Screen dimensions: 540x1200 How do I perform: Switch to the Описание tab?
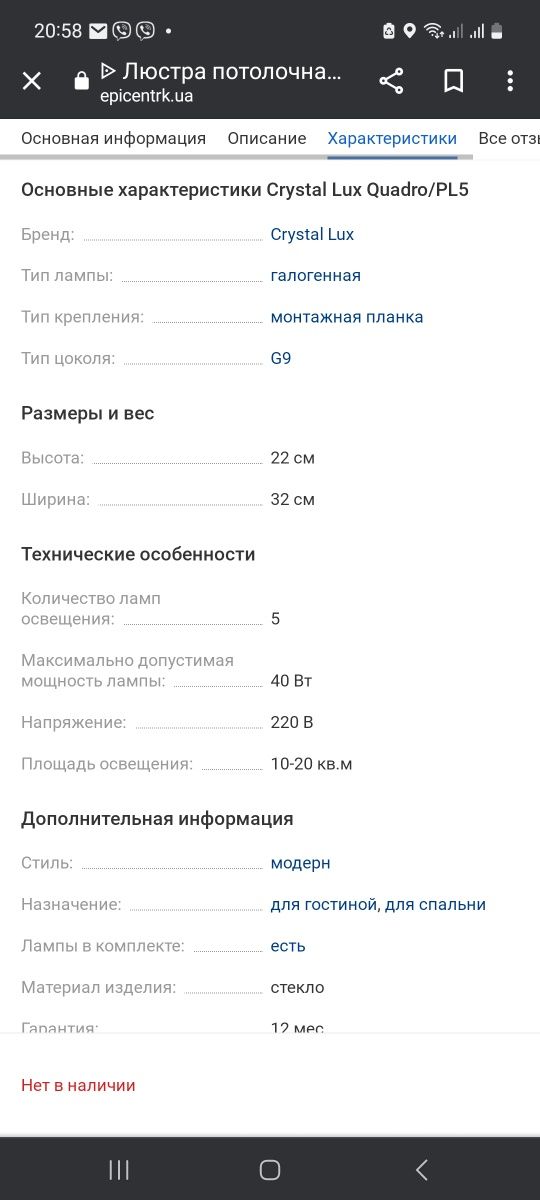point(267,138)
